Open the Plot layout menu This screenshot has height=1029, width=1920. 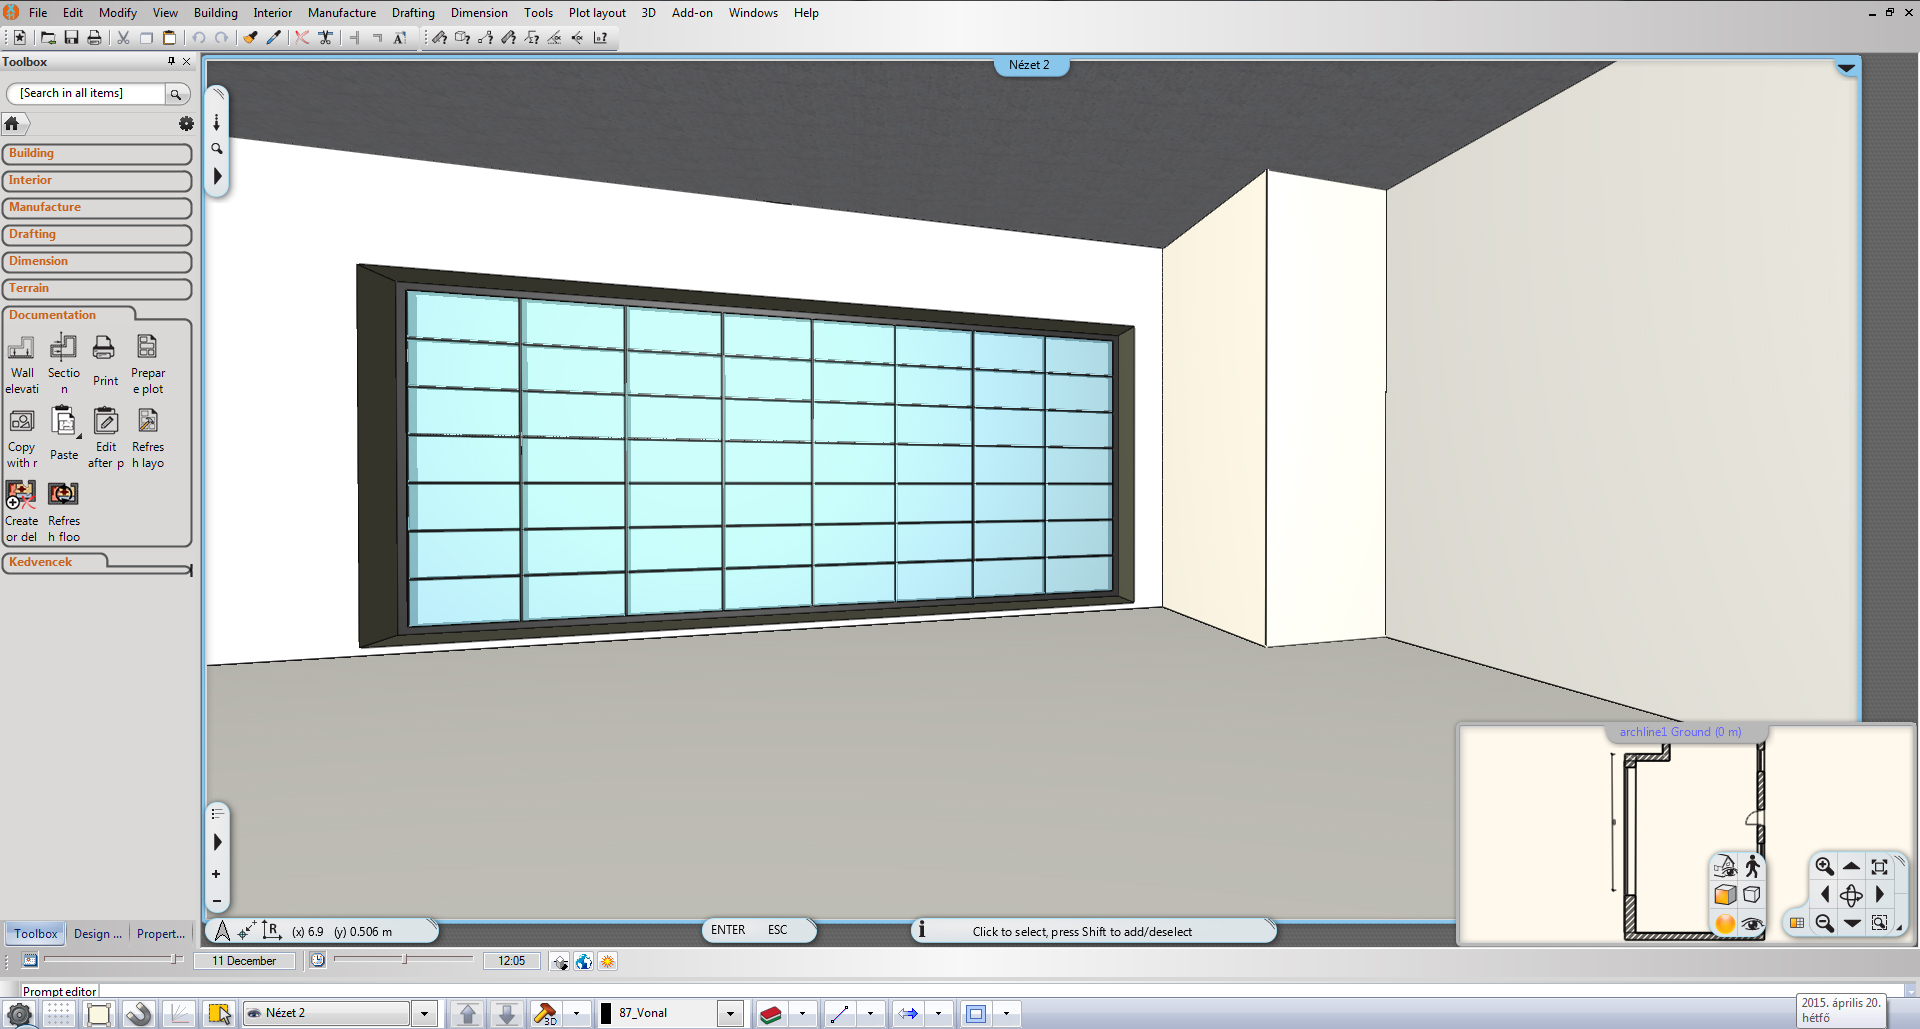tap(596, 13)
